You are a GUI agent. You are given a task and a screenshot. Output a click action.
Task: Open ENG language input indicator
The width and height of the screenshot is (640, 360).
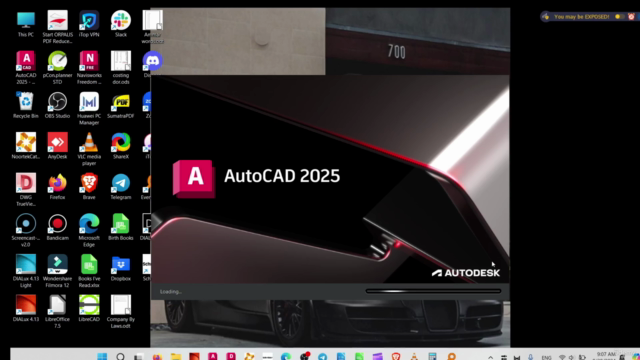pyautogui.click(x=547, y=358)
